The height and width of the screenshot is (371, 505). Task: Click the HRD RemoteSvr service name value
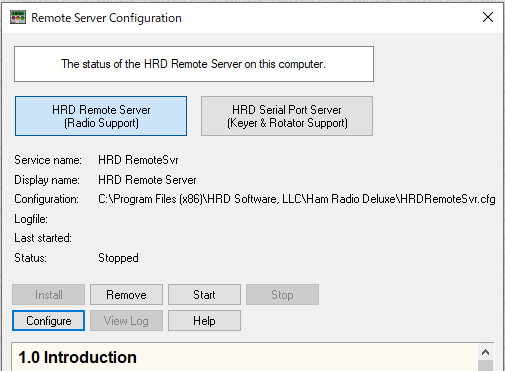138,160
